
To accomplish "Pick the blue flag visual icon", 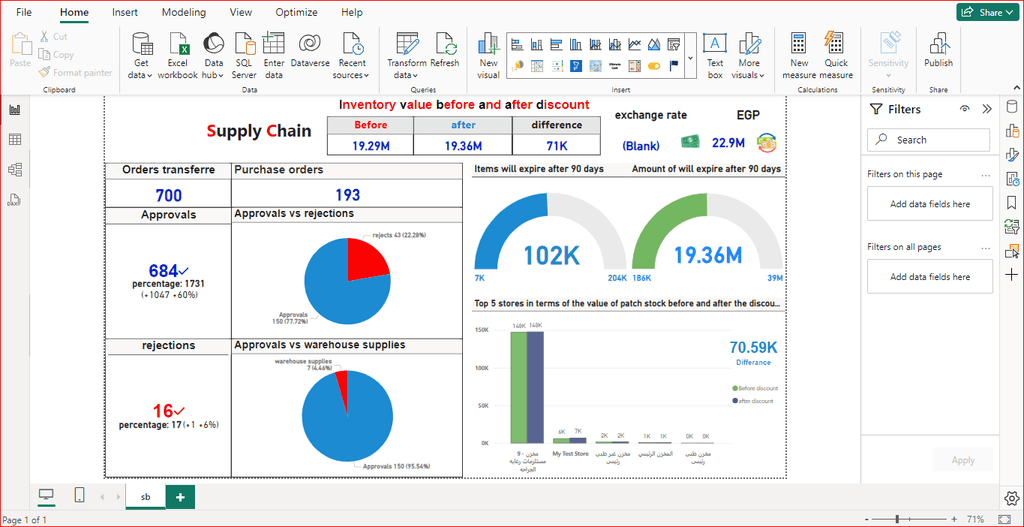I will pyautogui.click(x=674, y=65).
